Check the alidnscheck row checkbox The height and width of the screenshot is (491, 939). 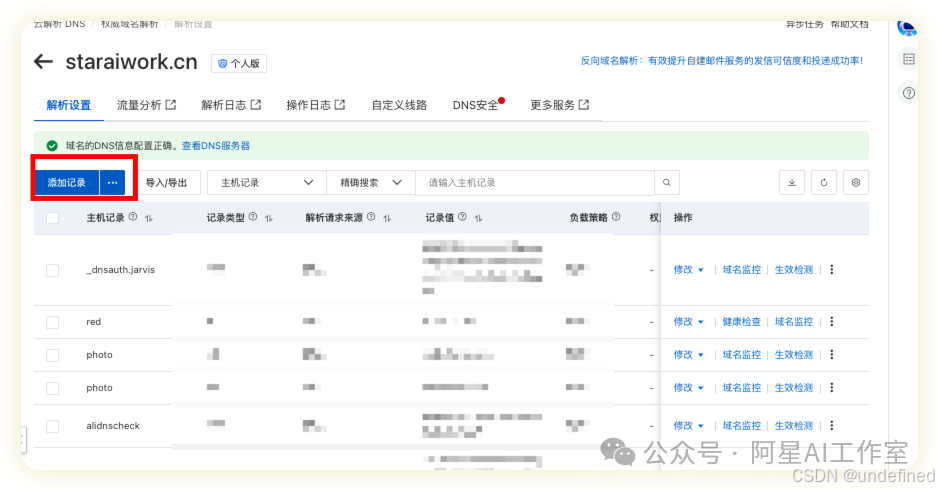pos(53,426)
